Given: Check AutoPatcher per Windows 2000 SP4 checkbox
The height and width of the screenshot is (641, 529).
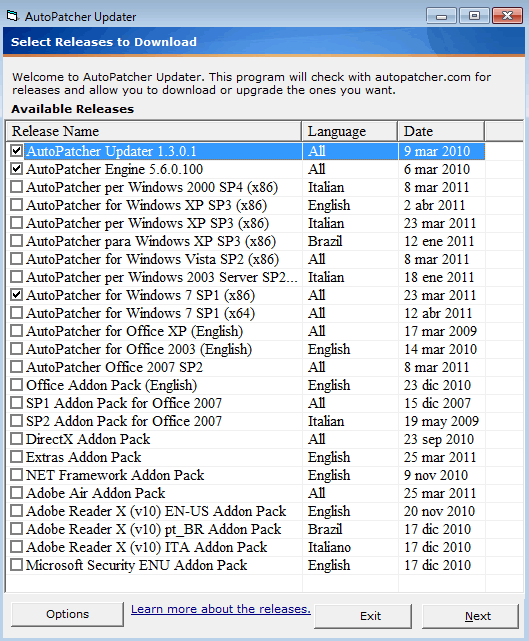Looking at the screenshot, I should 16,187.
